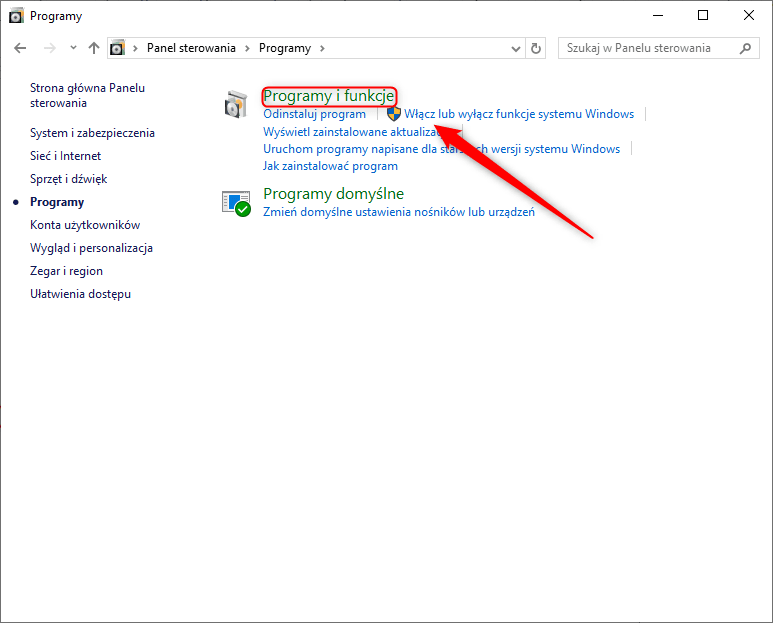Click the search magnifier icon
This screenshot has width=773, height=623.
coord(746,48)
